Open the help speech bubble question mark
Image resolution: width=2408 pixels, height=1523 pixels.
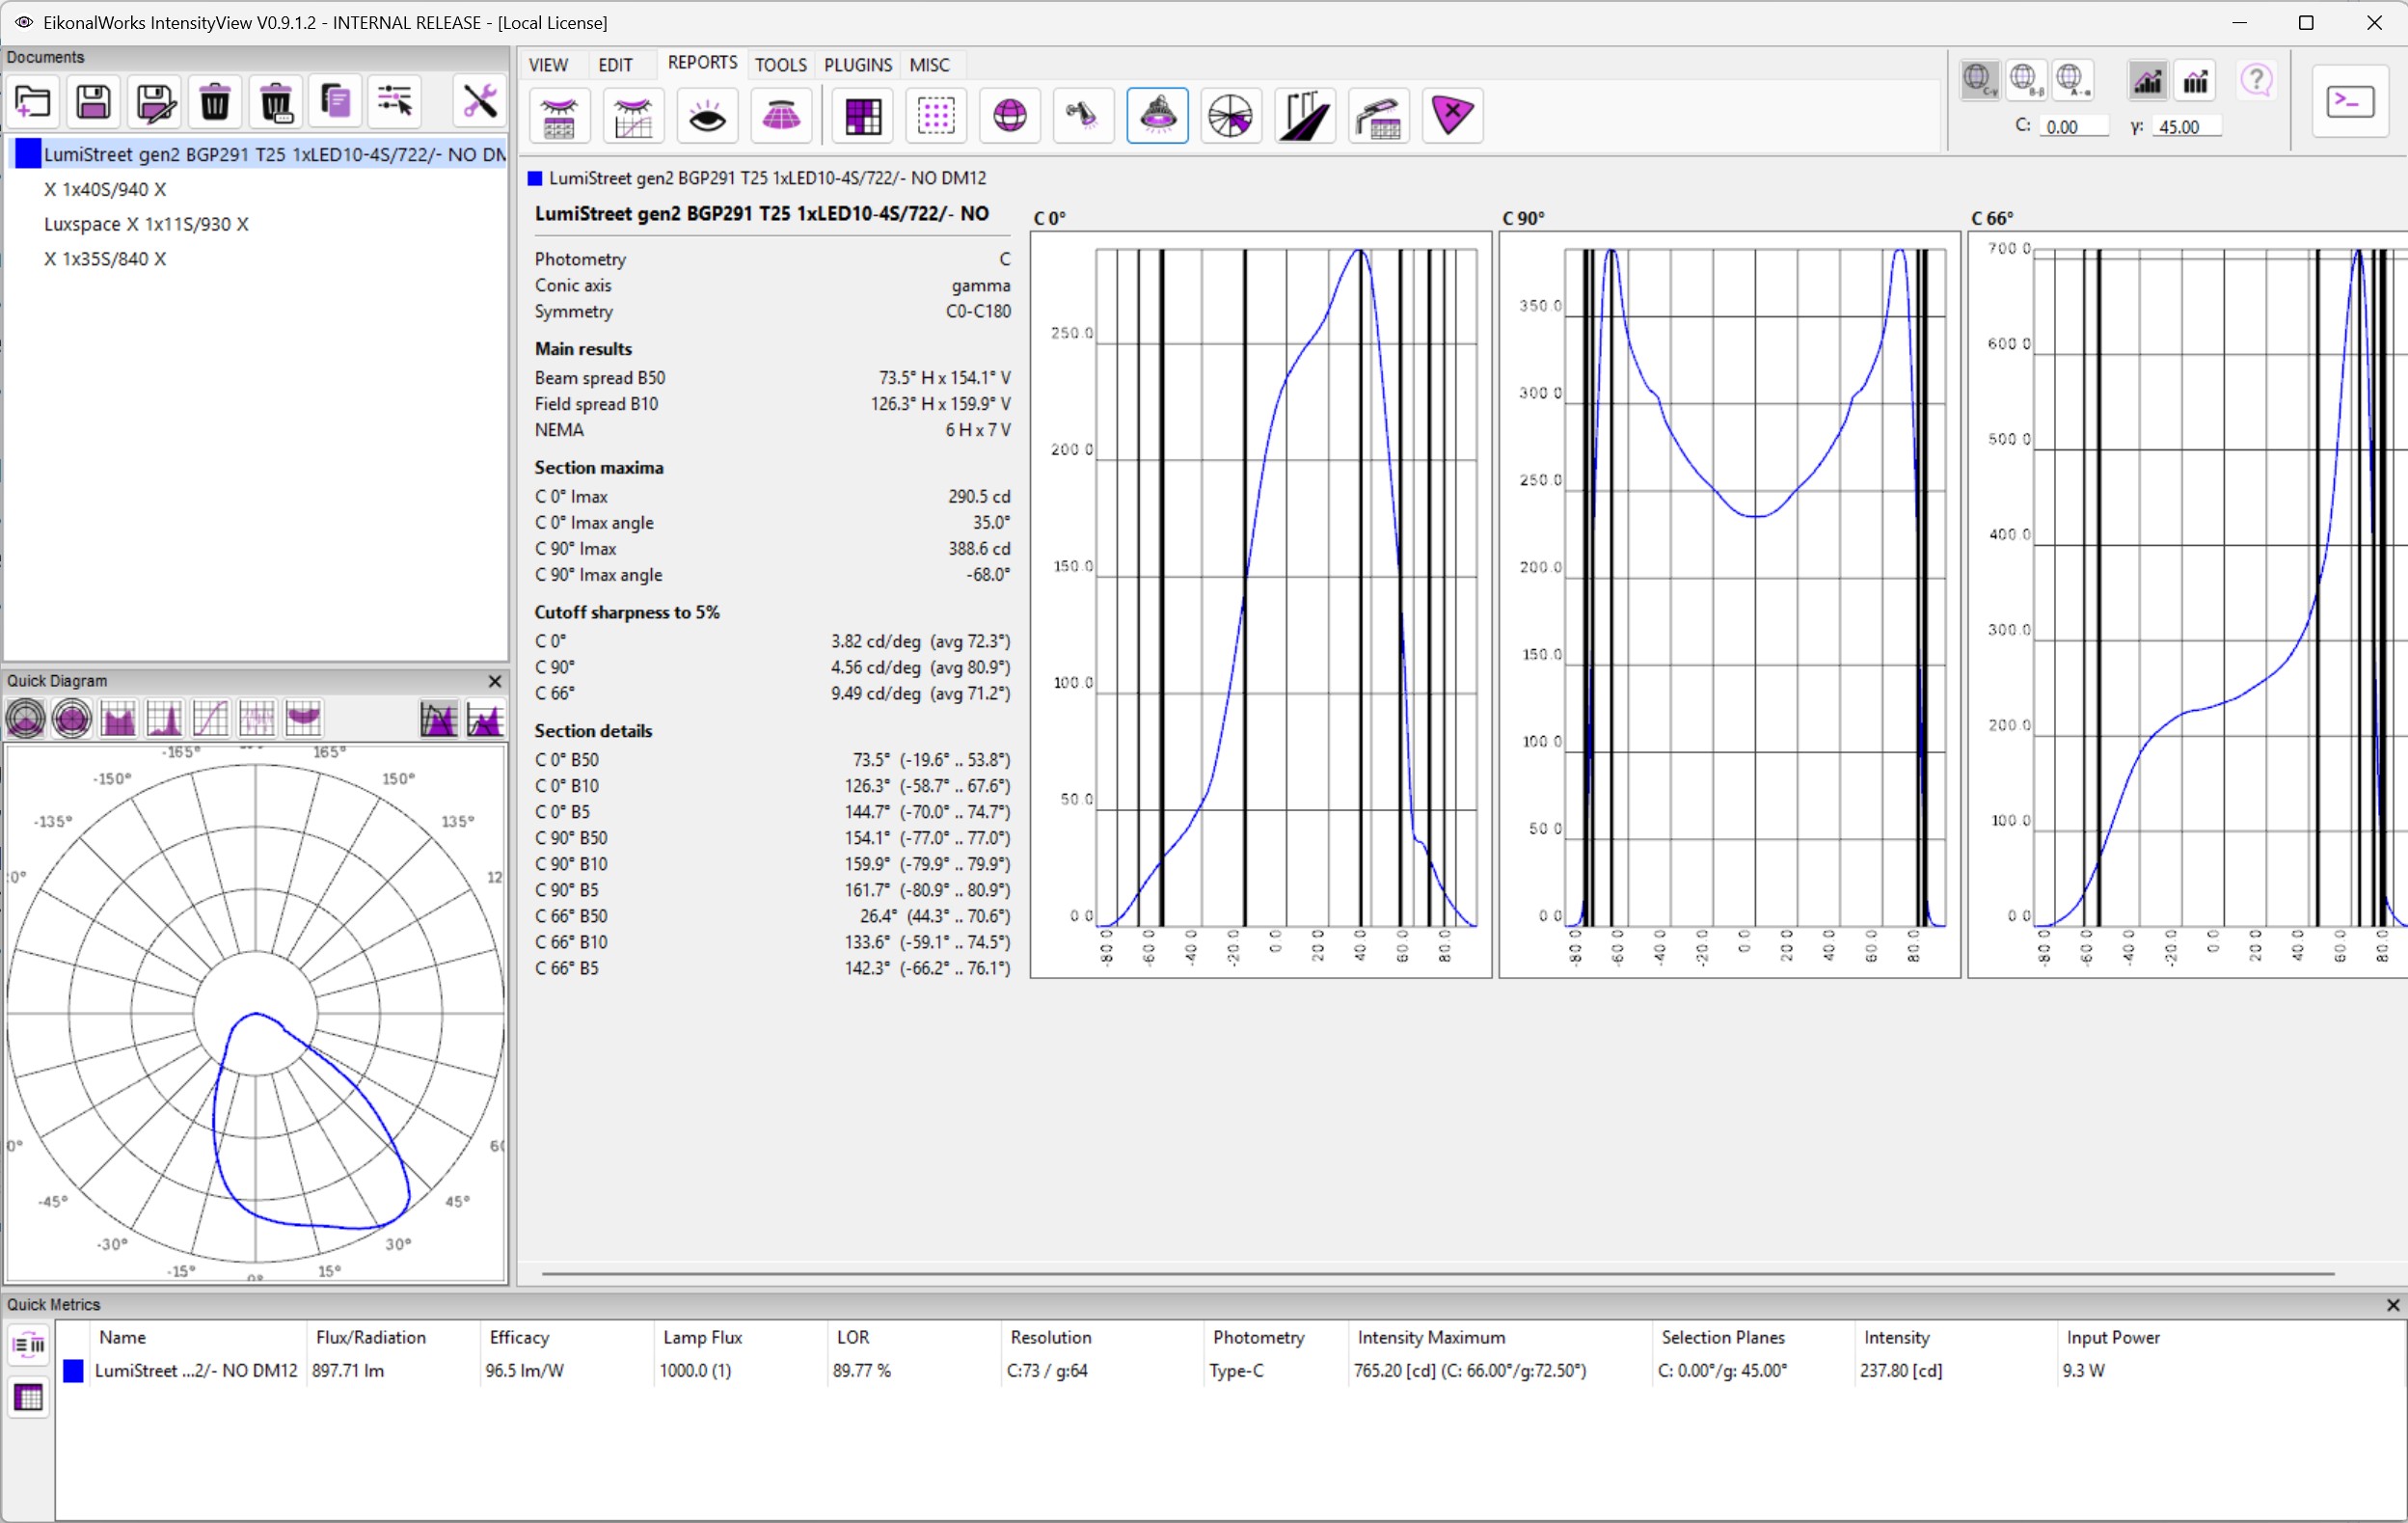pos(2256,81)
